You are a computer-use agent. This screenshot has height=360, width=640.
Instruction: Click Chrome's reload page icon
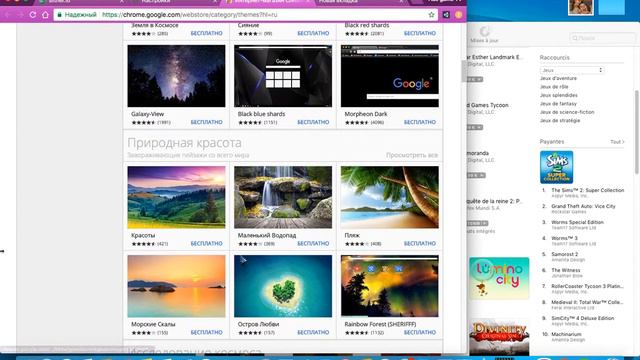click(33, 15)
